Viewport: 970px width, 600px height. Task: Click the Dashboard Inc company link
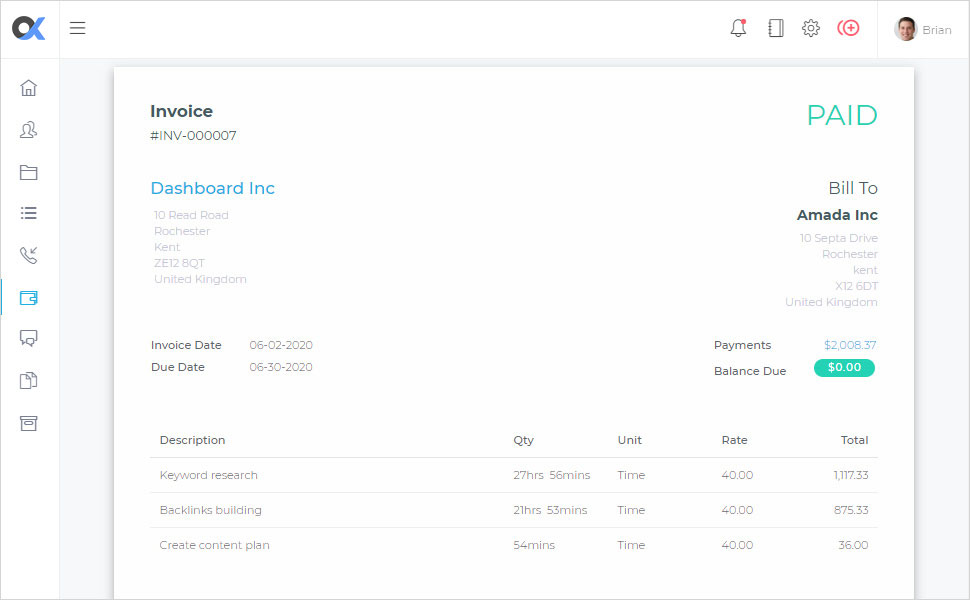(x=213, y=188)
